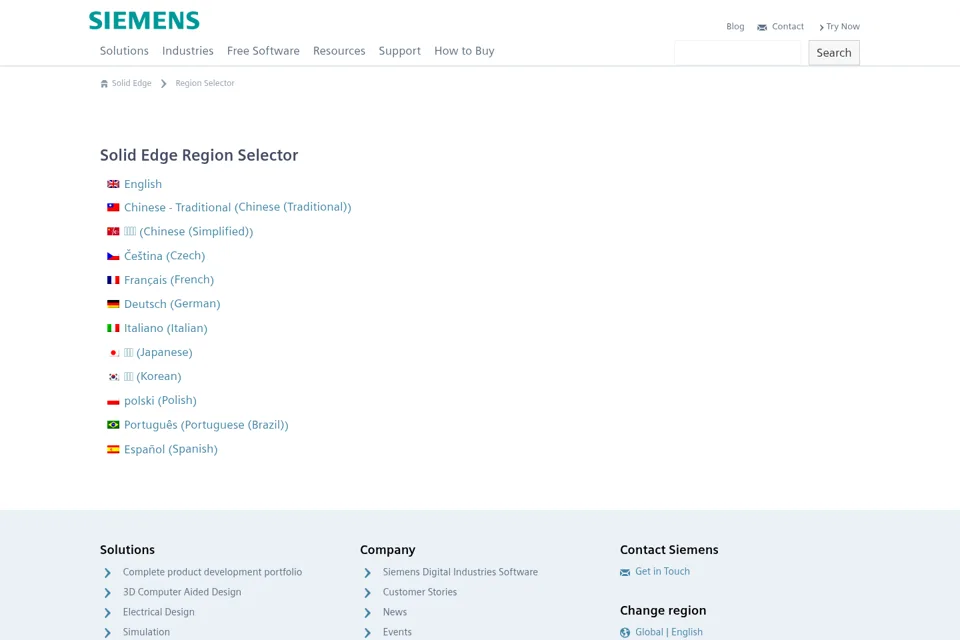Click the flag beside Chinese (Simplified)
The image size is (960, 640).
(113, 232)
